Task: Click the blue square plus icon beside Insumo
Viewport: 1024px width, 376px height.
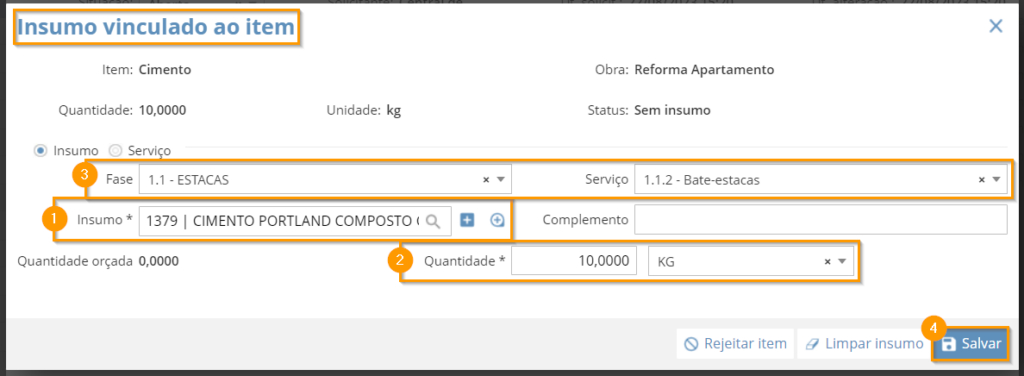Action: click(467, 220)
